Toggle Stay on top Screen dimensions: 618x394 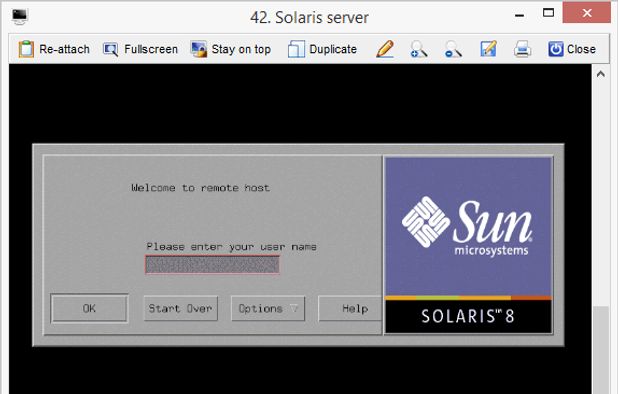click(231, 49)
